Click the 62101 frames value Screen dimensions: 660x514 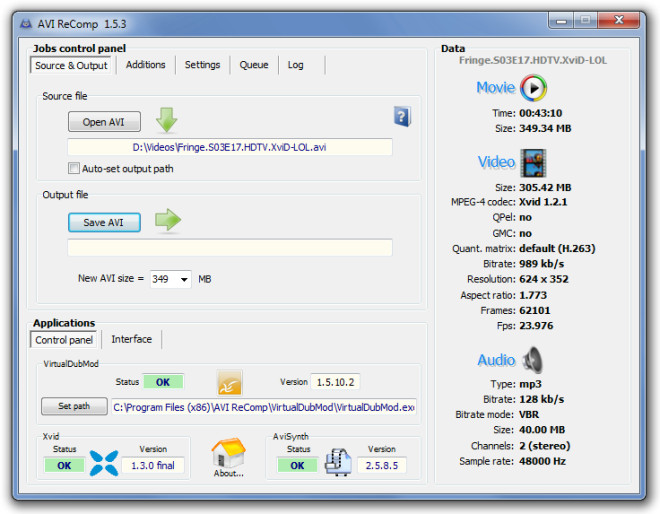coord(535,311)
